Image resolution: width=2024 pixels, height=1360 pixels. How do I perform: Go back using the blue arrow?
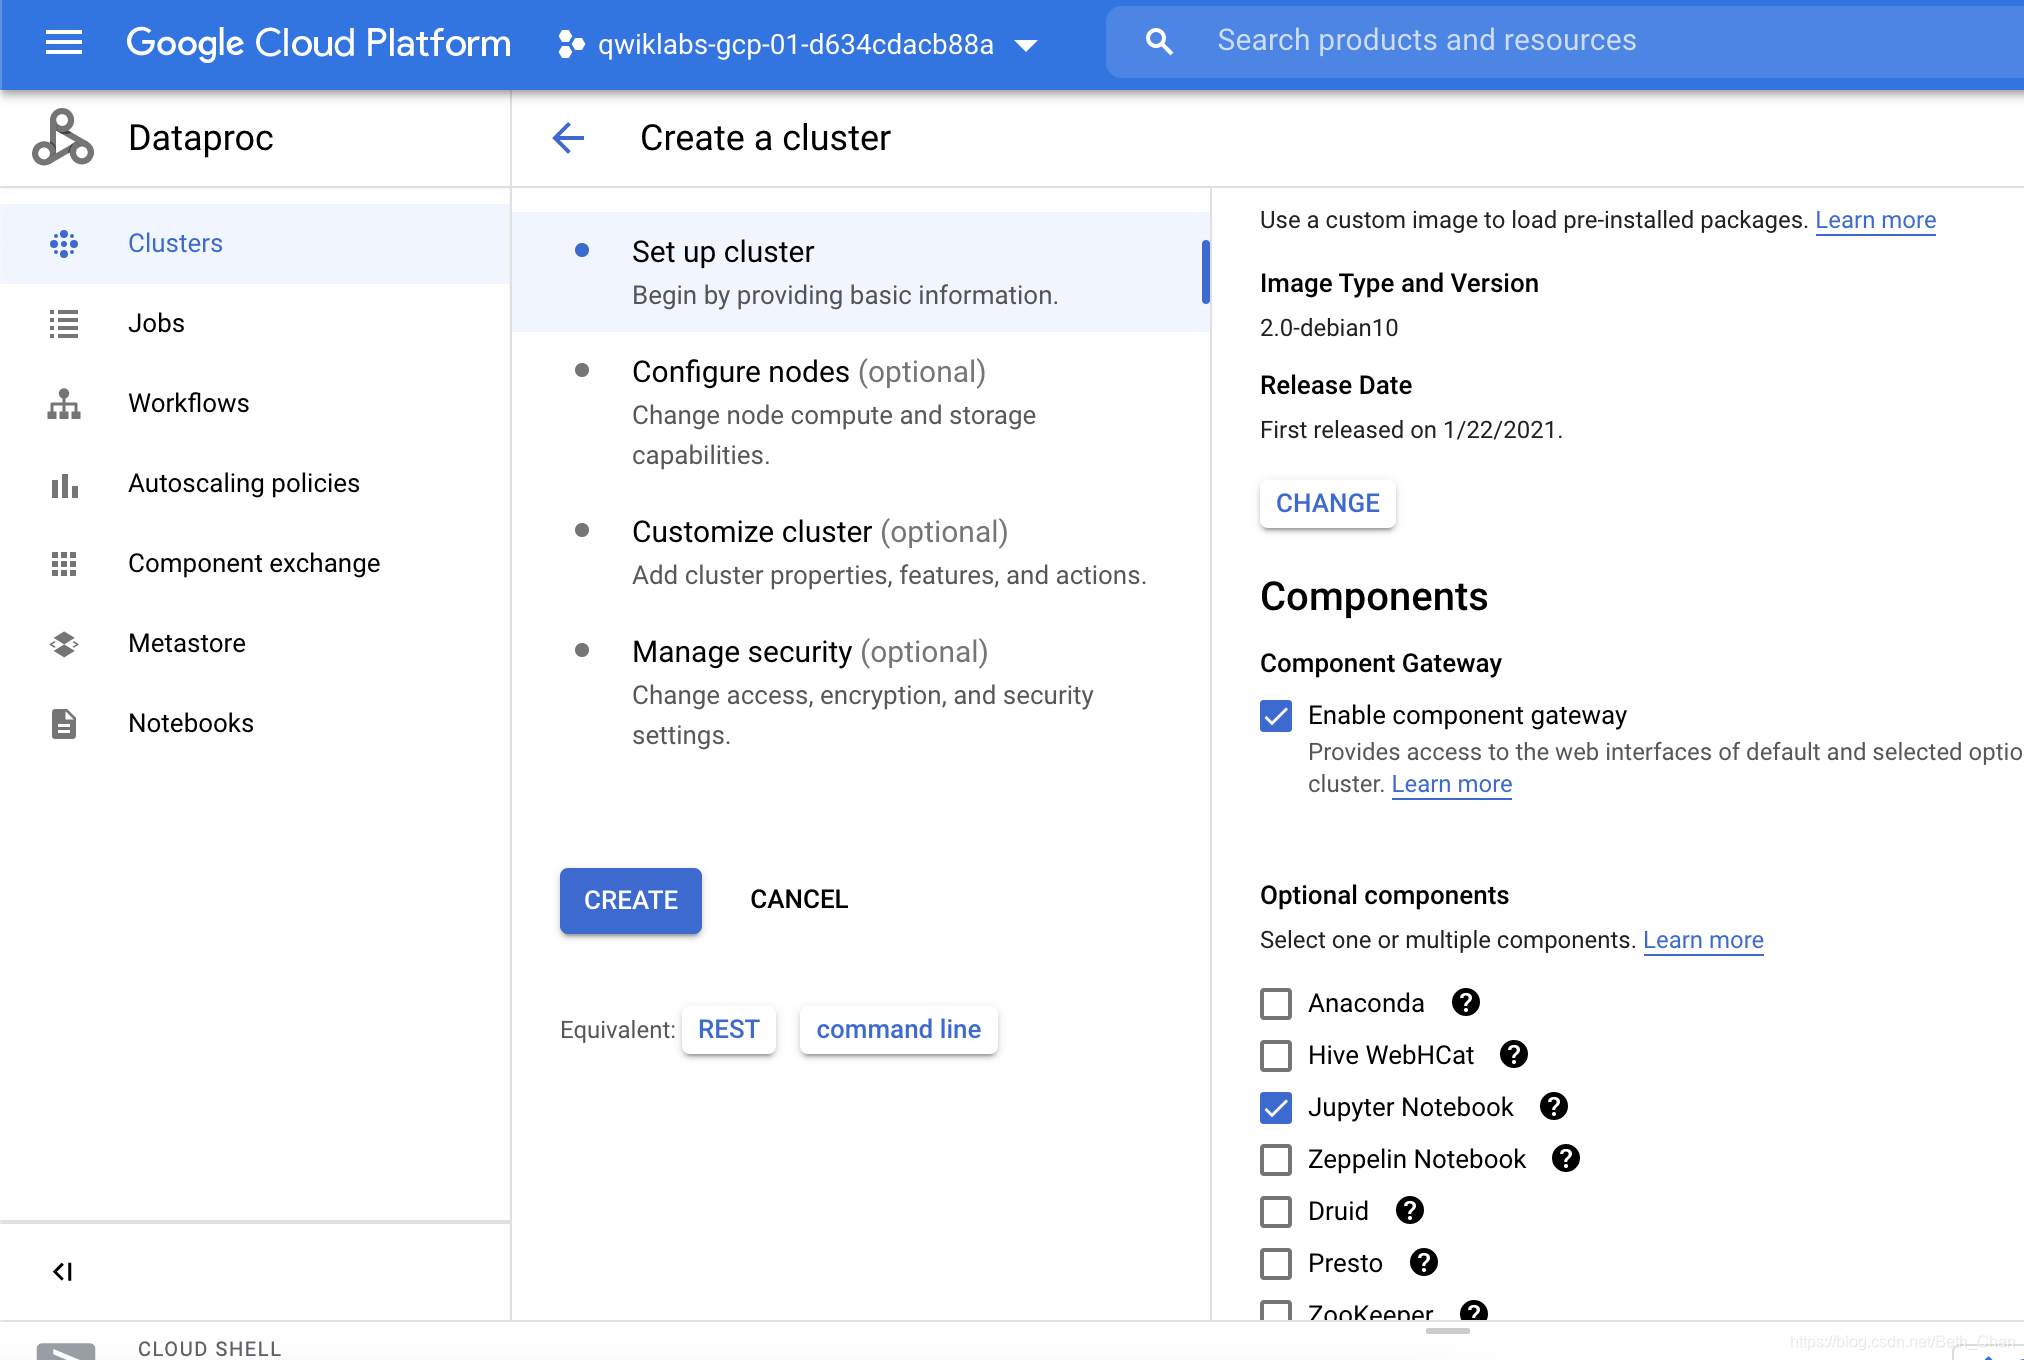click(x=568, y=137)
